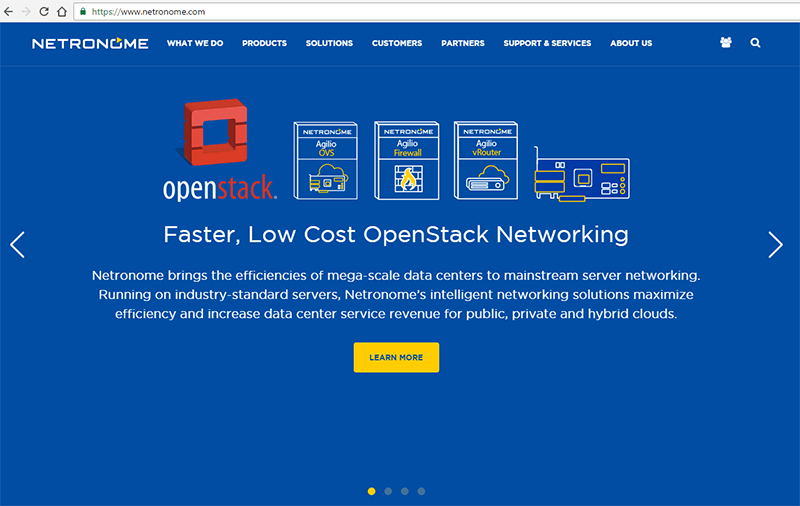Open the Partners menu
This screenshot has height=506, width=800.
point(463,43)
